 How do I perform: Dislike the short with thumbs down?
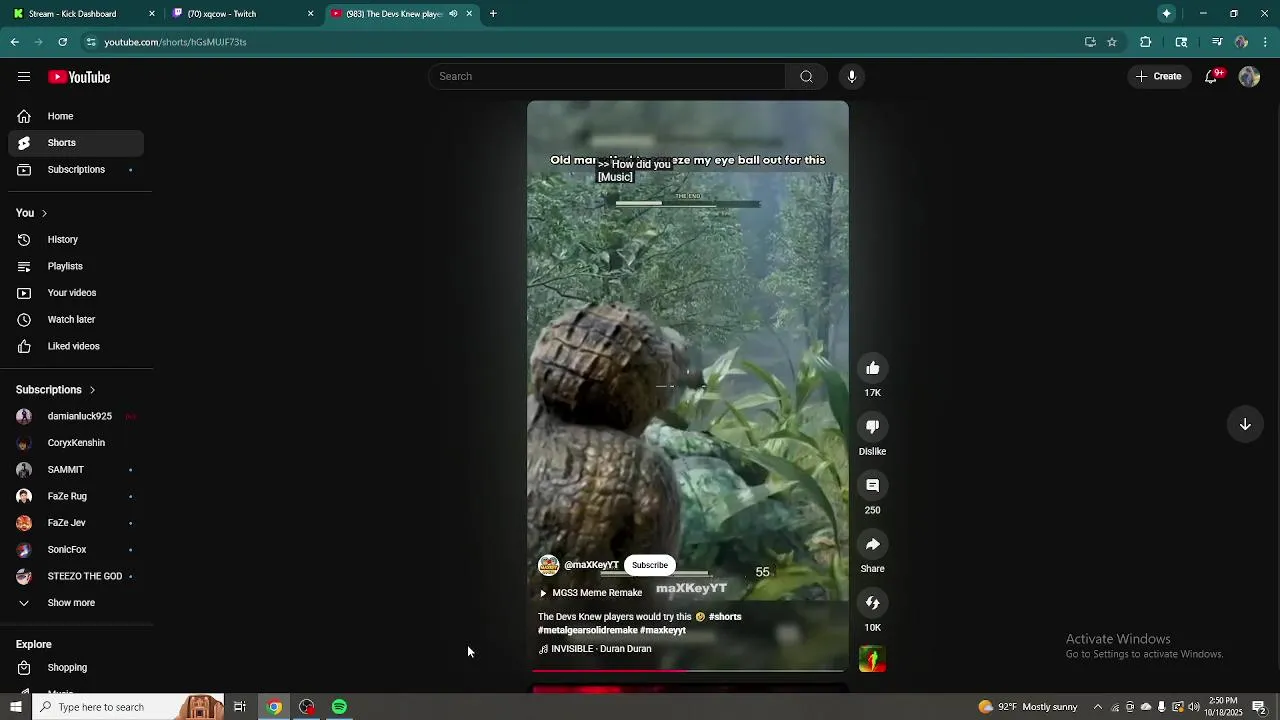(872, 427)
